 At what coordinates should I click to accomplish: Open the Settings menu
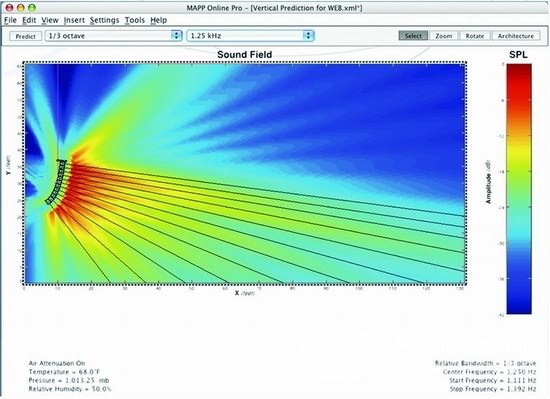point(105,20)
